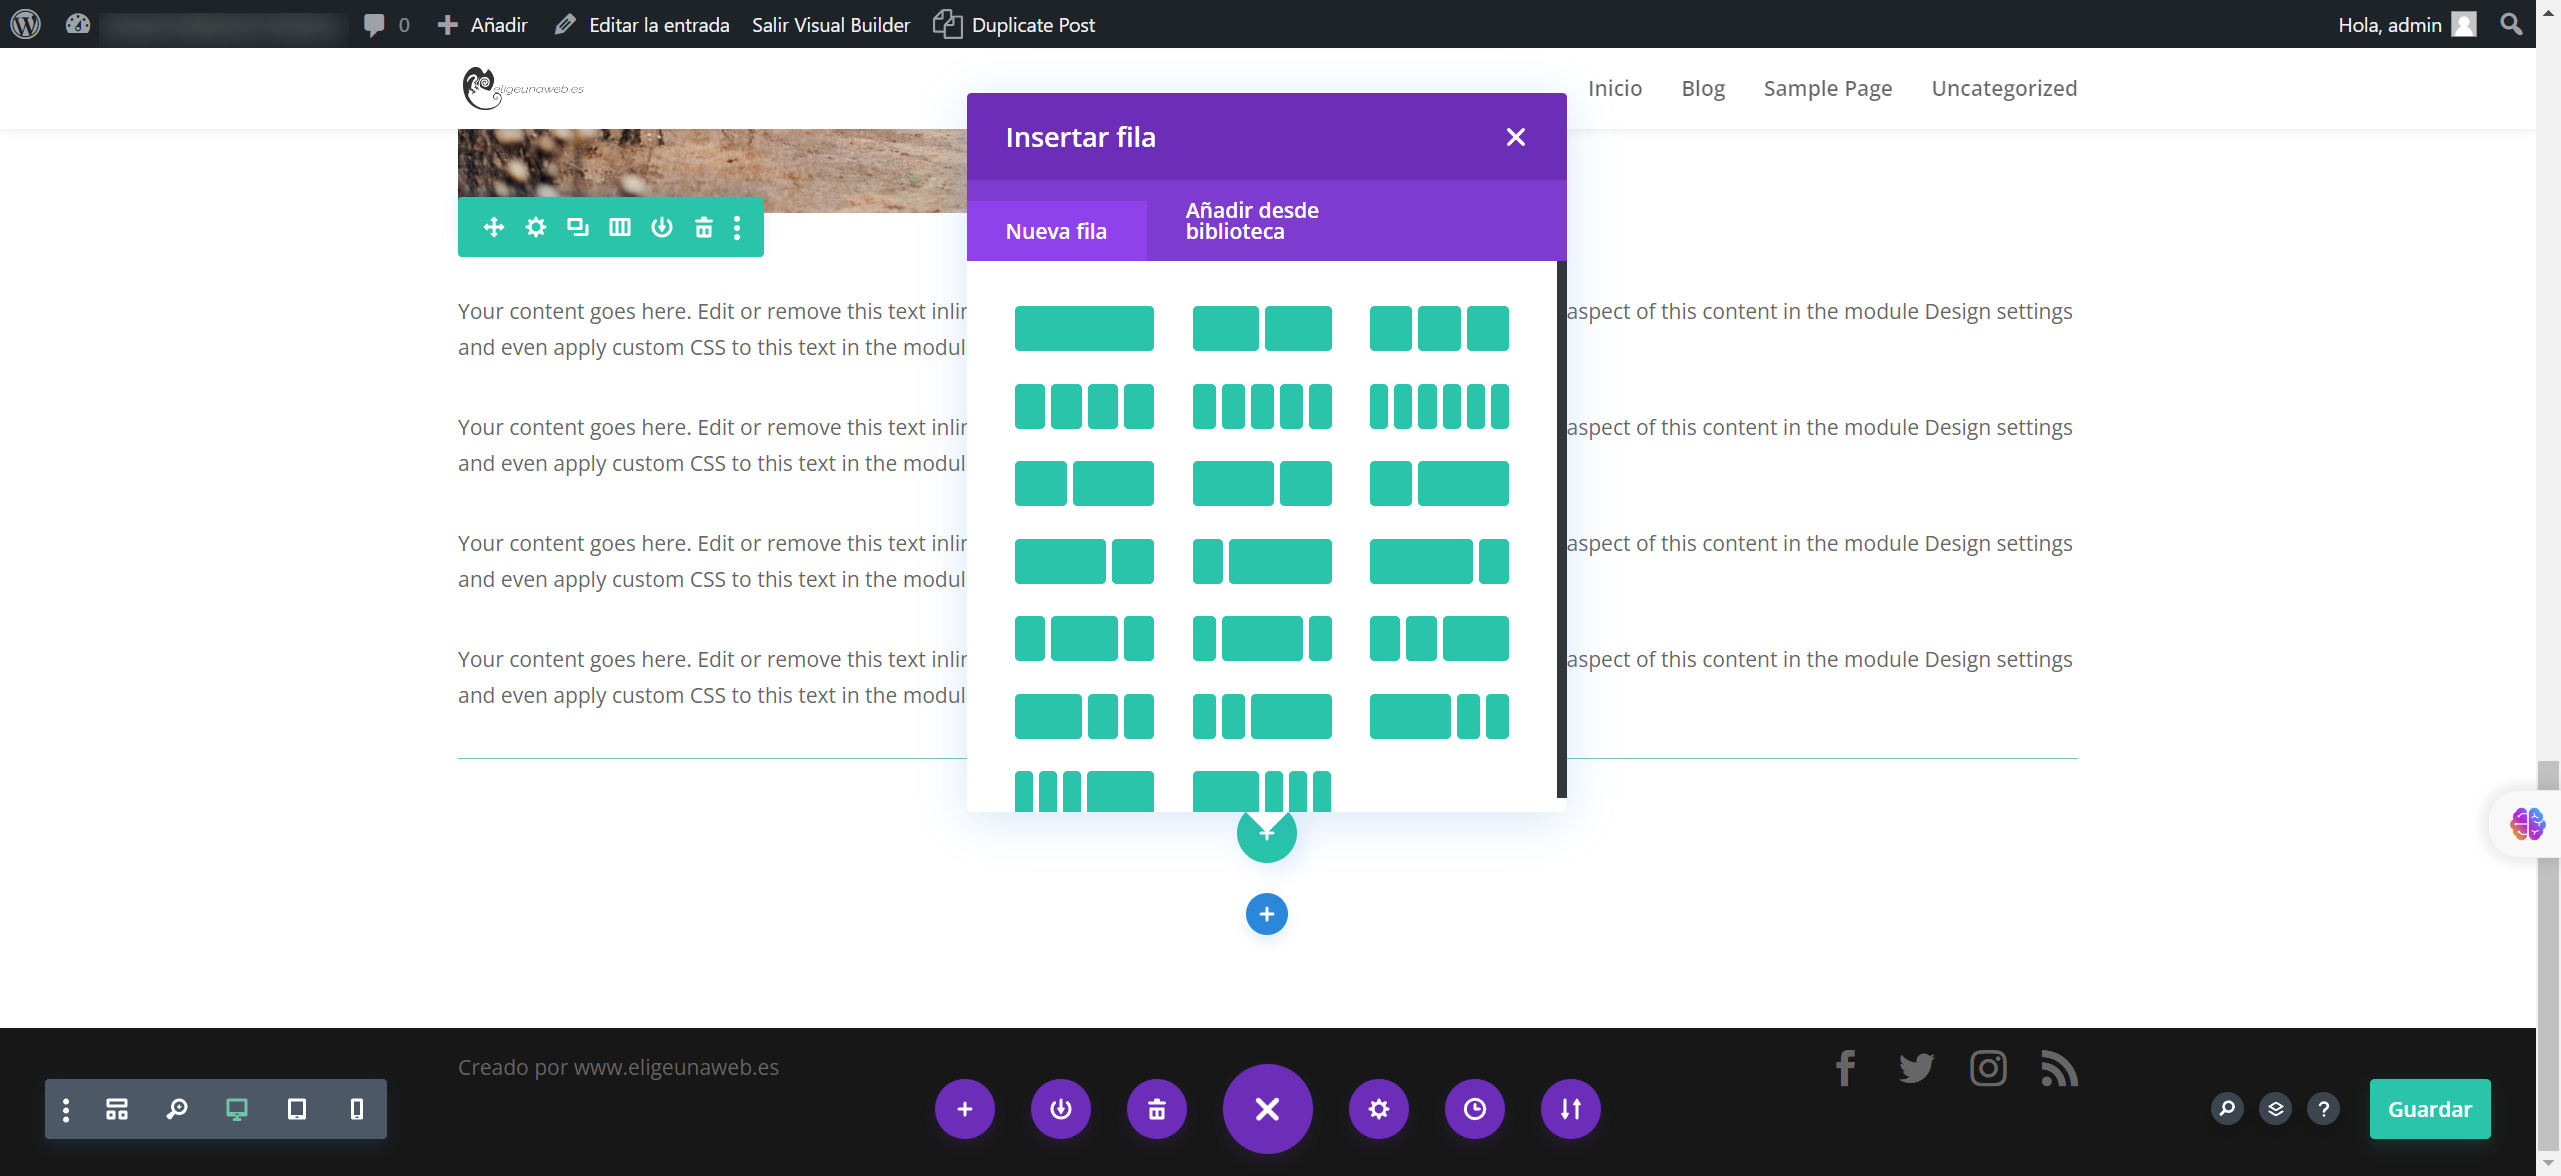
Task: Delete the row with the trash icon
Action: point(704,227)
